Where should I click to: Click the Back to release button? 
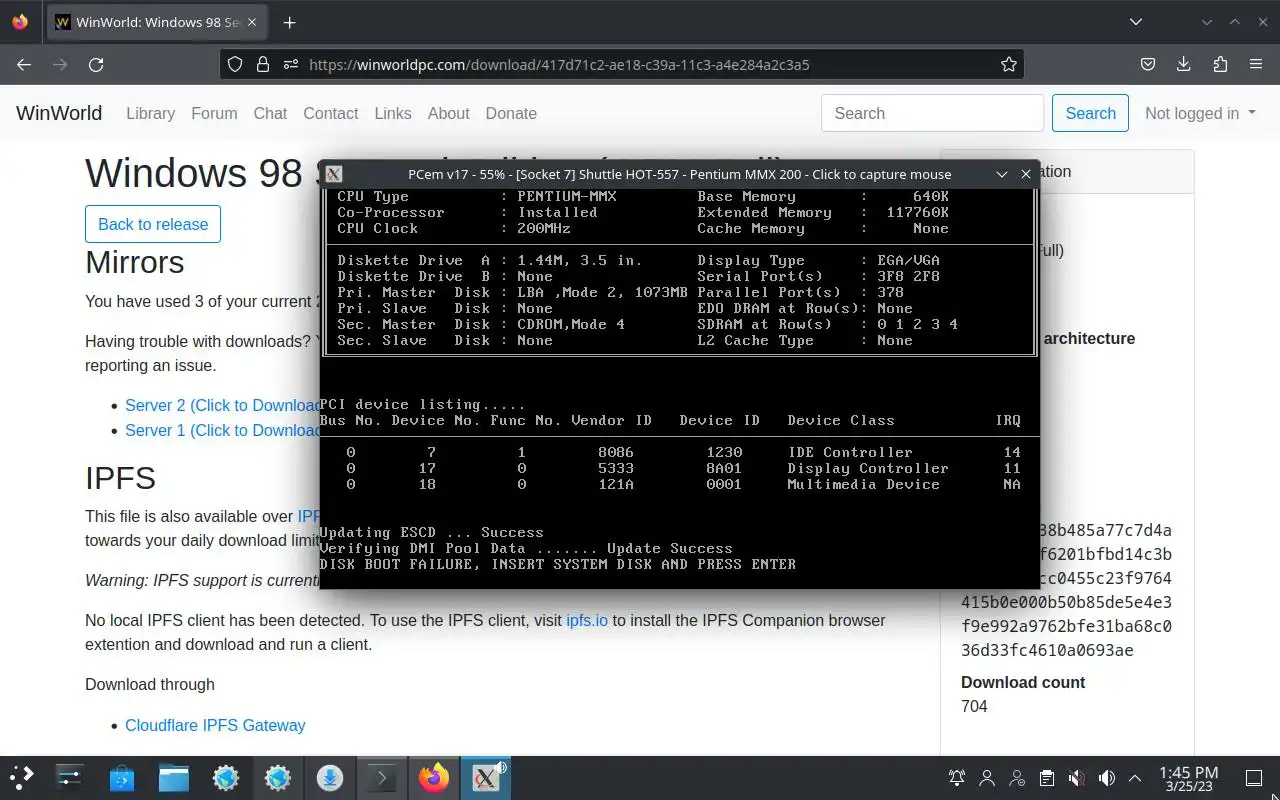coord(153,224)
